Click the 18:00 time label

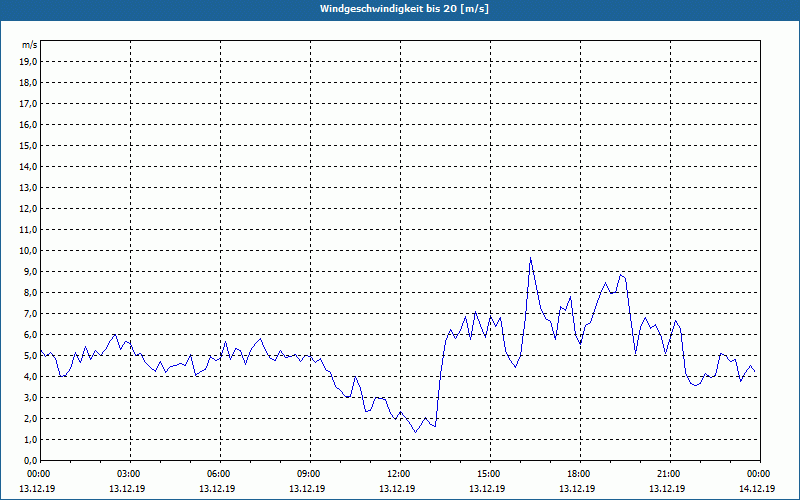click(x=580, y=474)
